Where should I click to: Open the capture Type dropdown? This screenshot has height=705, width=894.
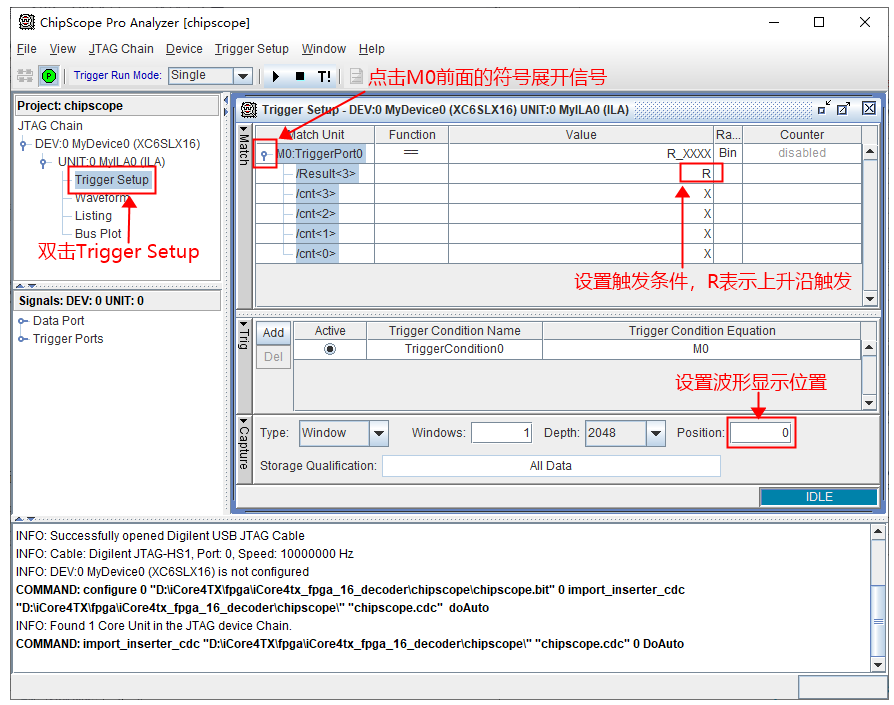coord(379,433)
